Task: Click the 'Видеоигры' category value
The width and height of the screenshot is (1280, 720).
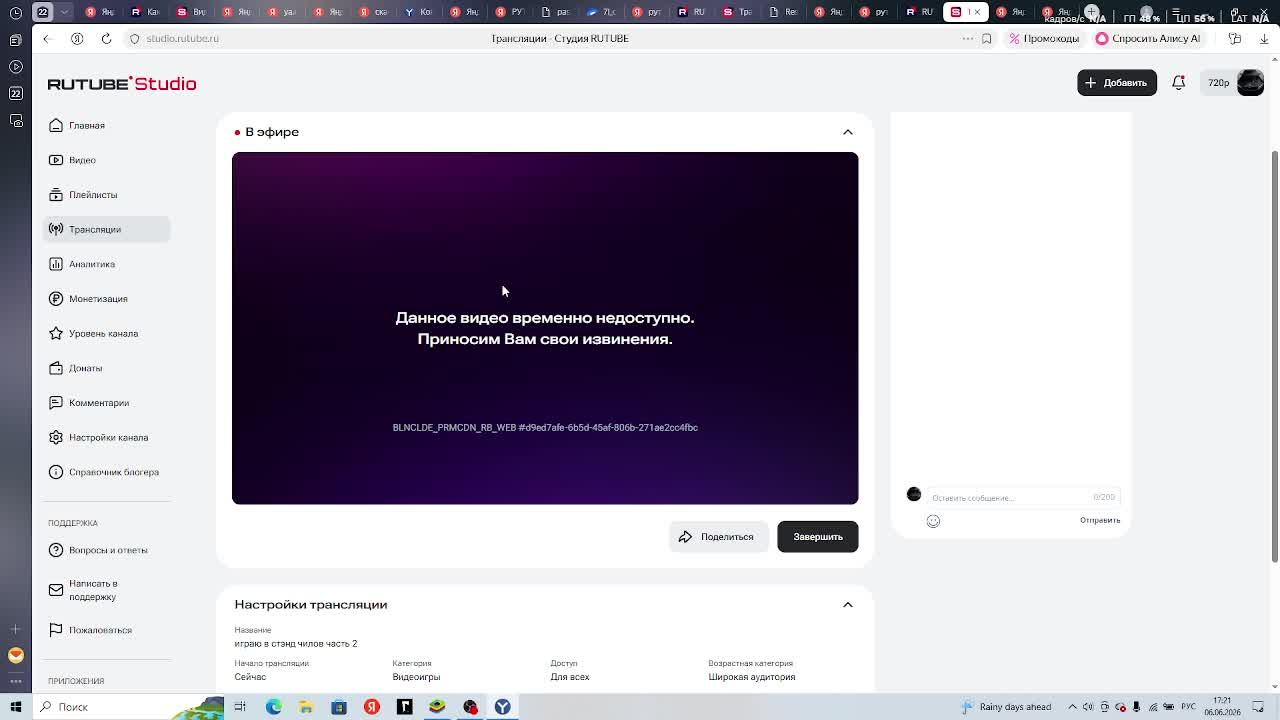Action: coord(416,677)
